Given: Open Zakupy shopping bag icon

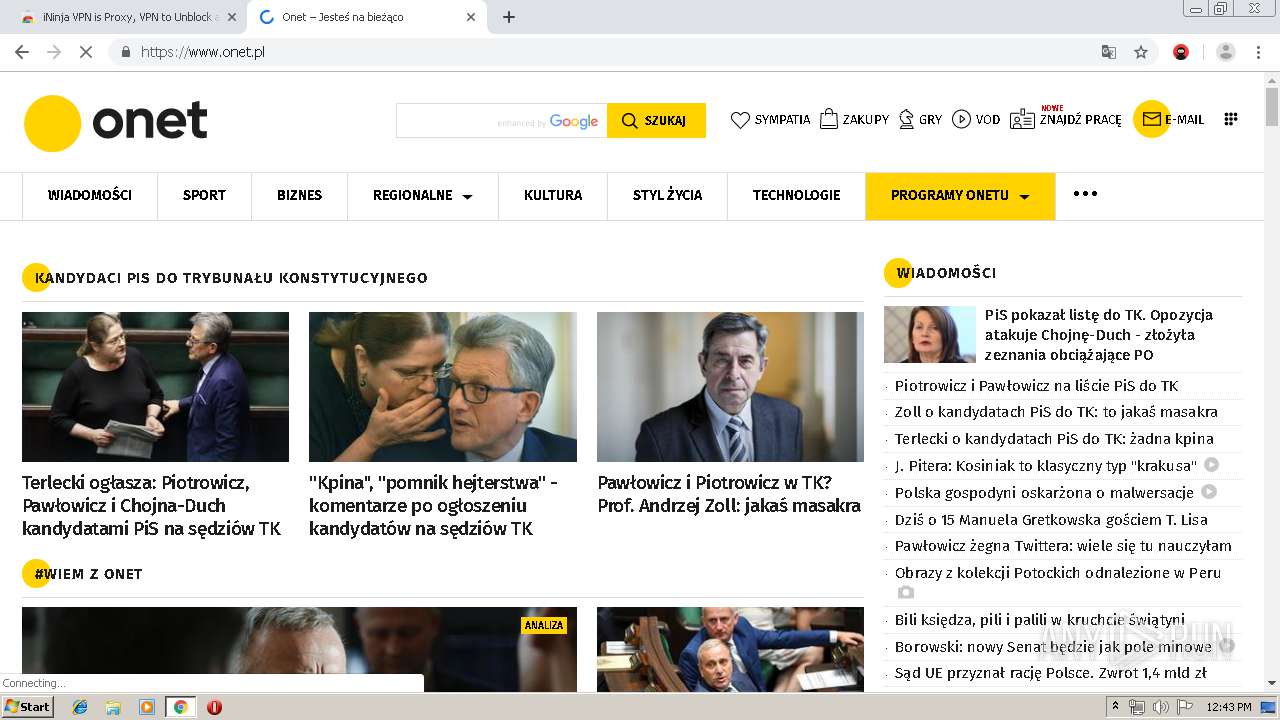Looking at the screenshot, I should pyautogui.click(x=829, y=119).
